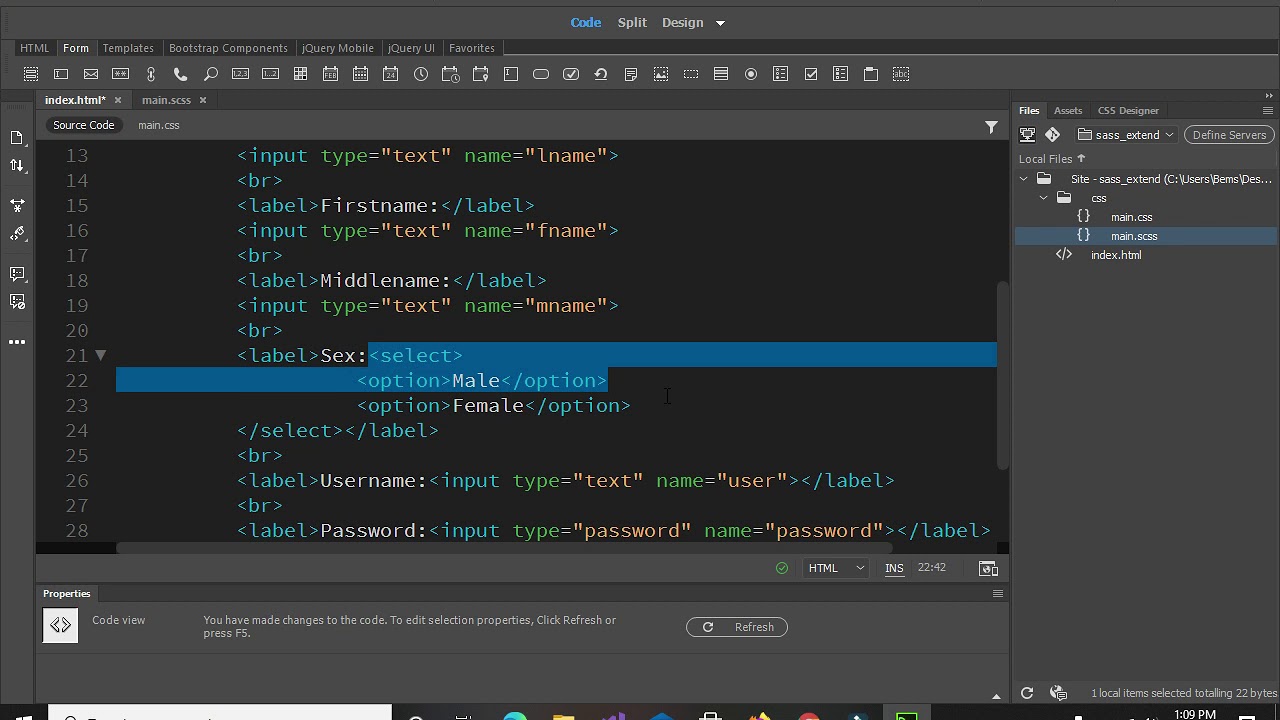Click the horizontal code editor scrollbar
1280x720 pixels.
coord(503,548)
